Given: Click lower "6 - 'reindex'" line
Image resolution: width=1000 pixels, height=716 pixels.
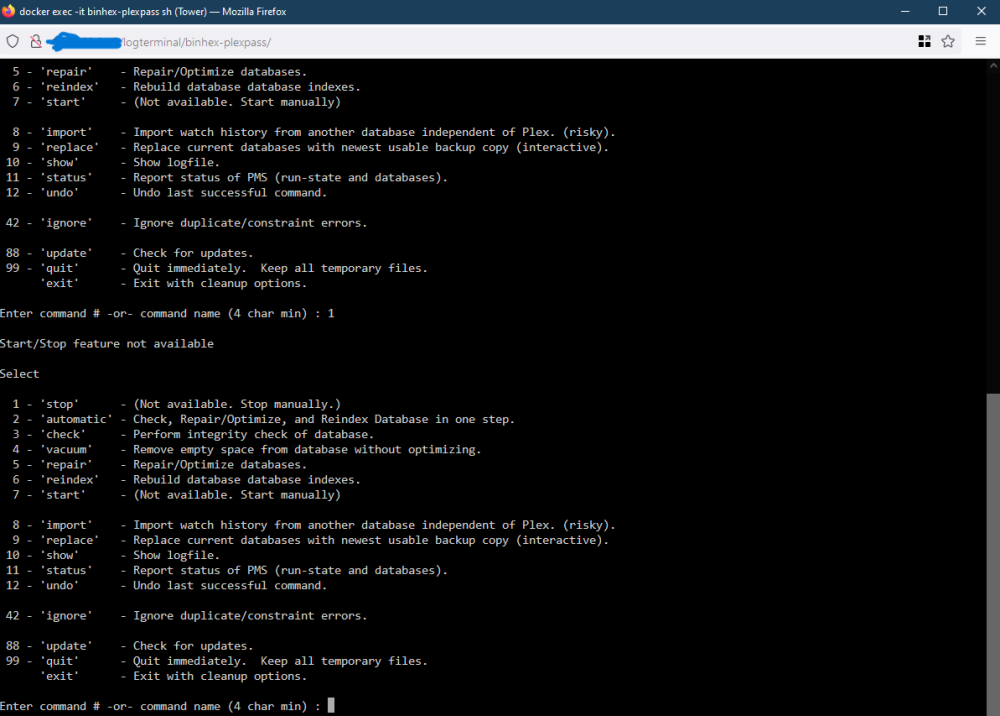Looking at the screenshot, I should pos(186,479).
